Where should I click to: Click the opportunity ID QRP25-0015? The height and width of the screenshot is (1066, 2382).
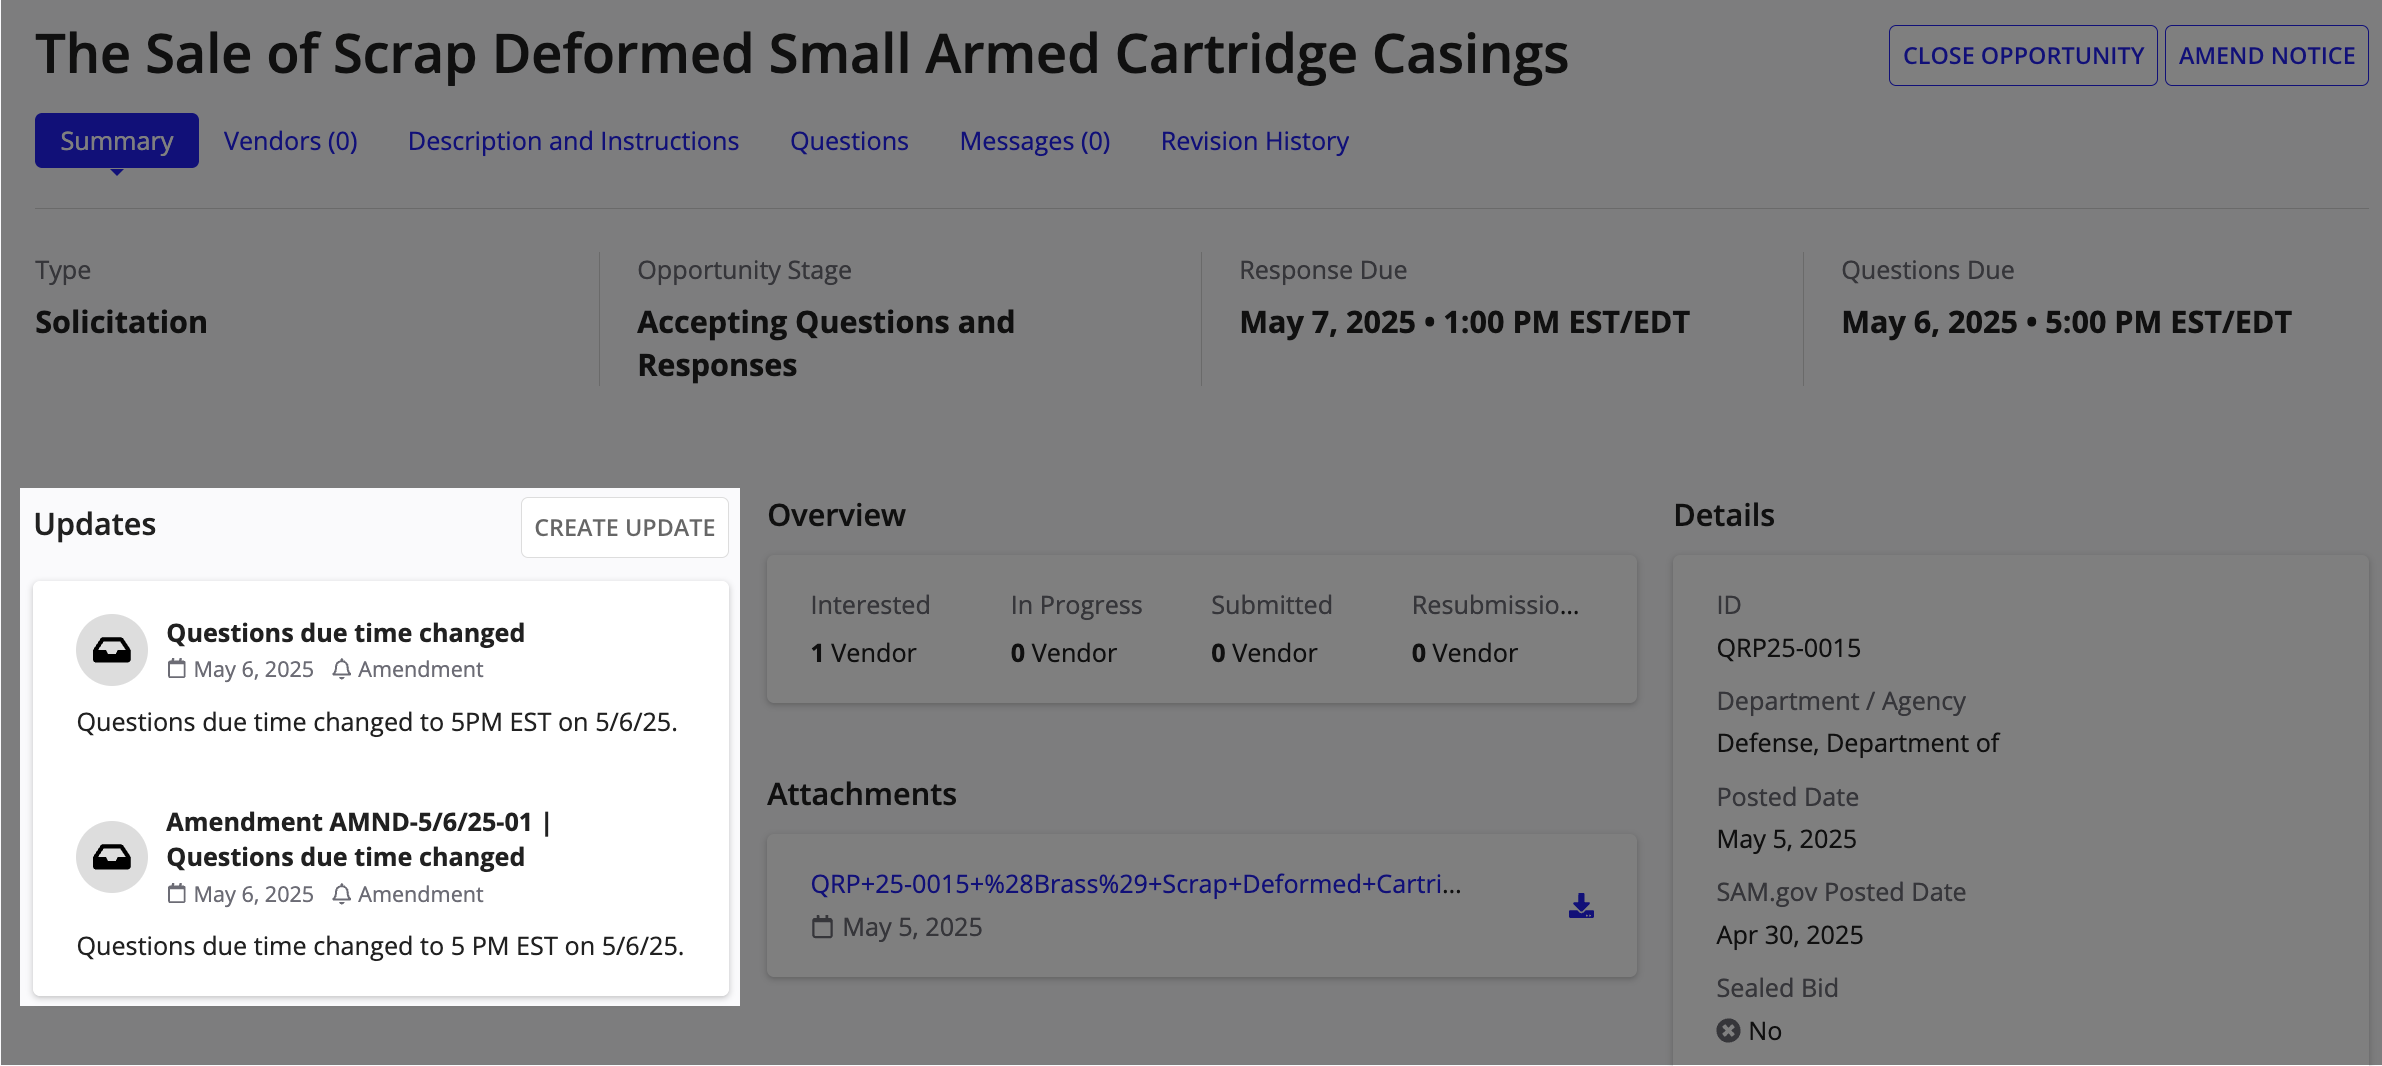(x=1789, y=648)
